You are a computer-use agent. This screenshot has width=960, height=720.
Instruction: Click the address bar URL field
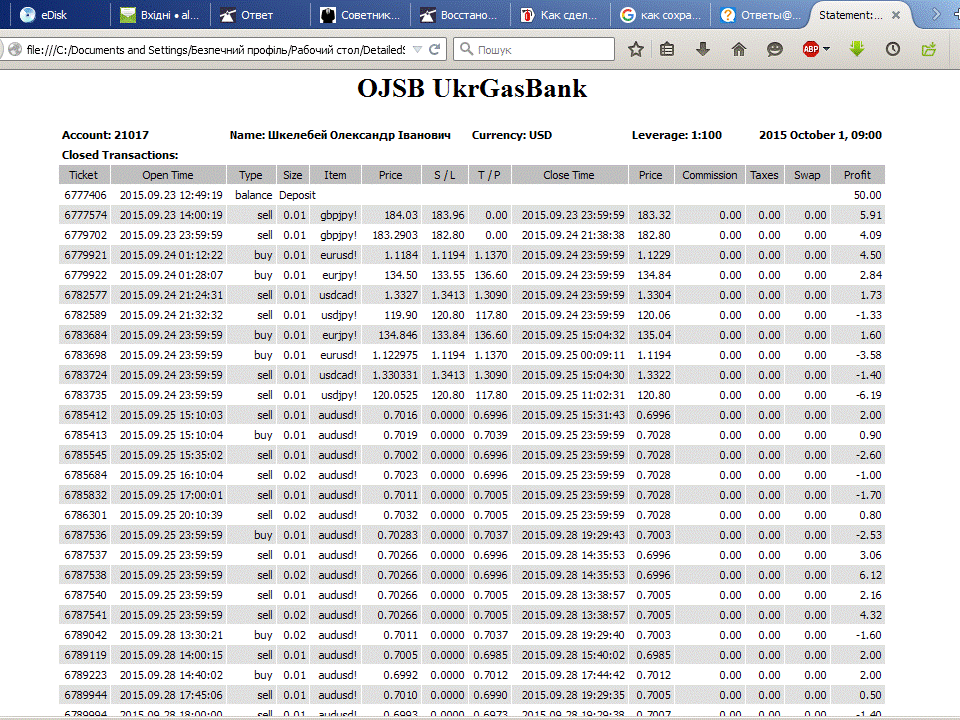pyautogui.click(x=216, y=50)
